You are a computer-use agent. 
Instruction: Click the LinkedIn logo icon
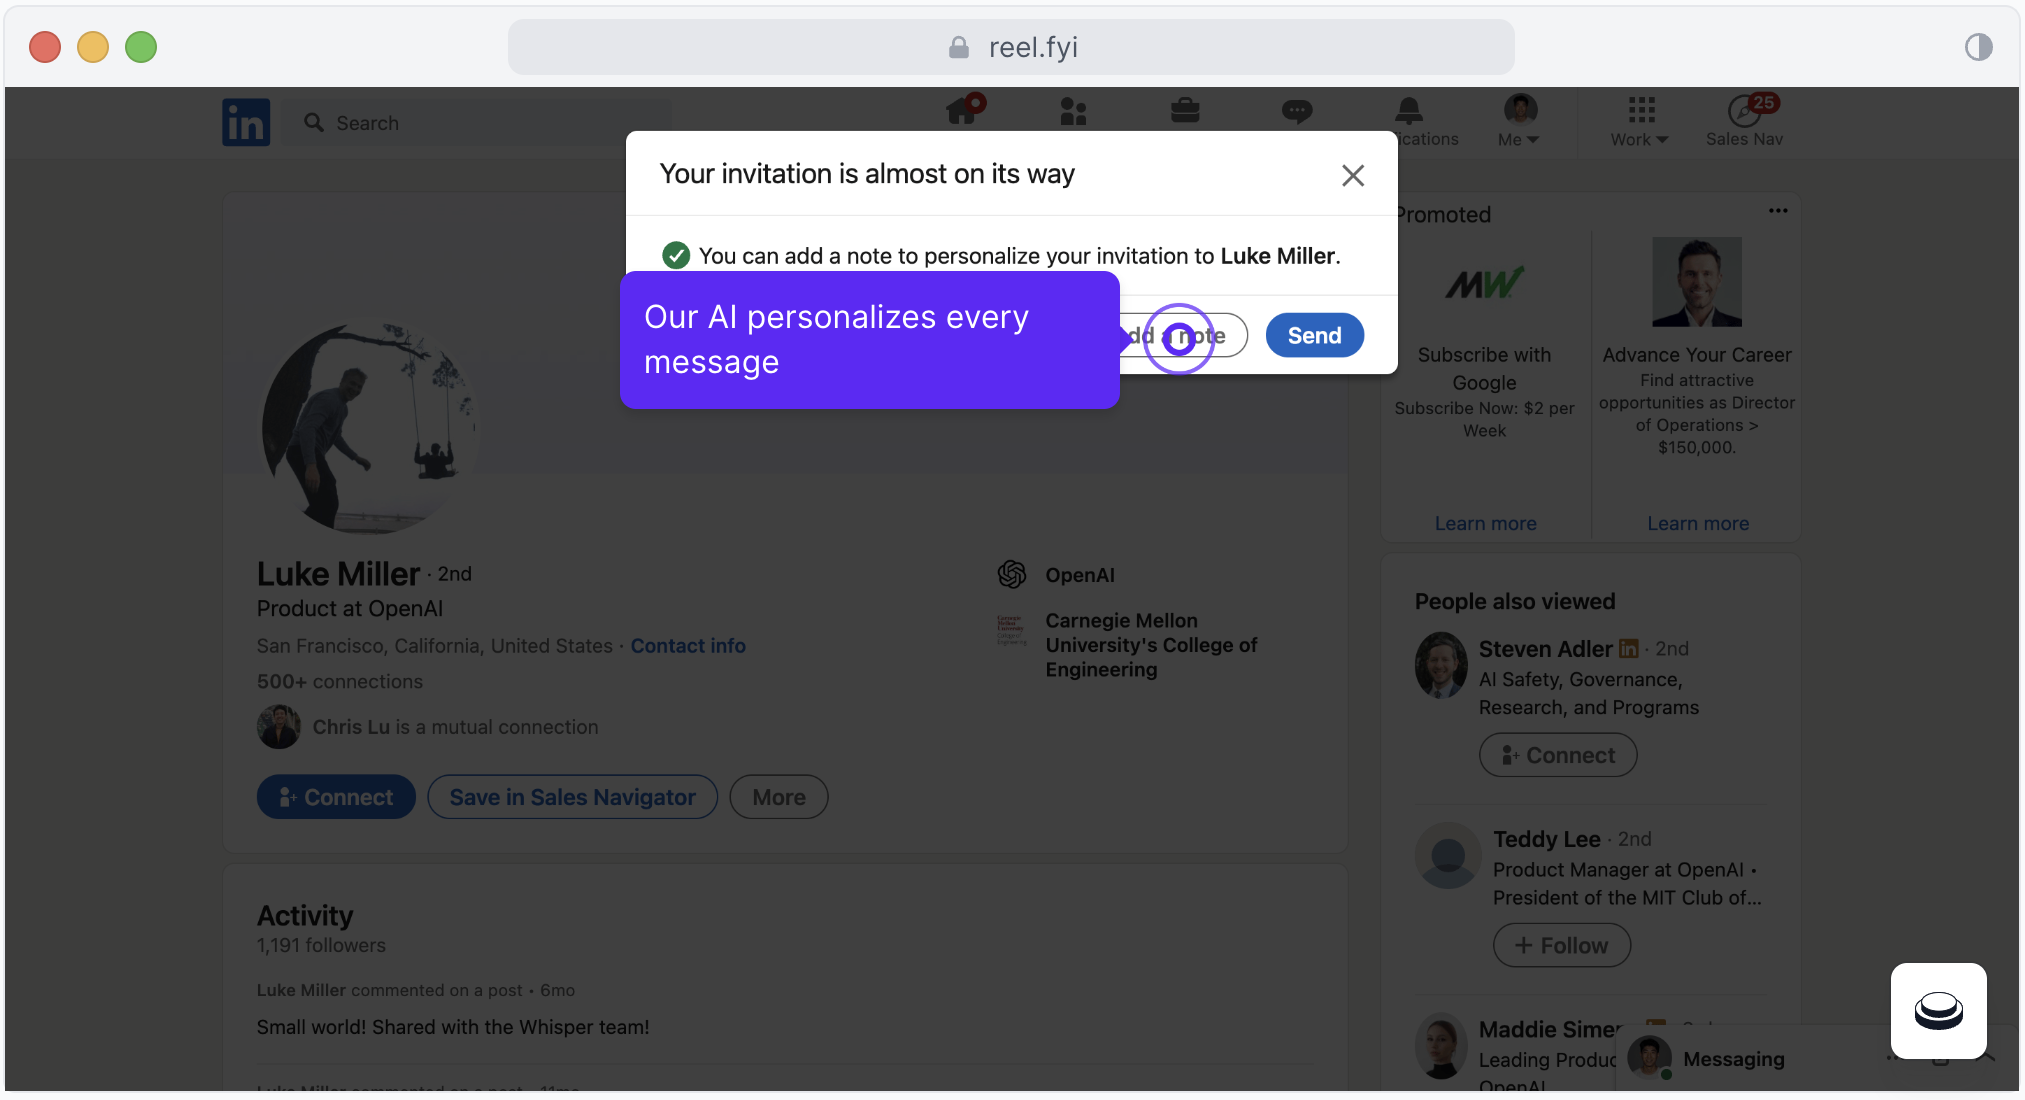coord(246,123)
